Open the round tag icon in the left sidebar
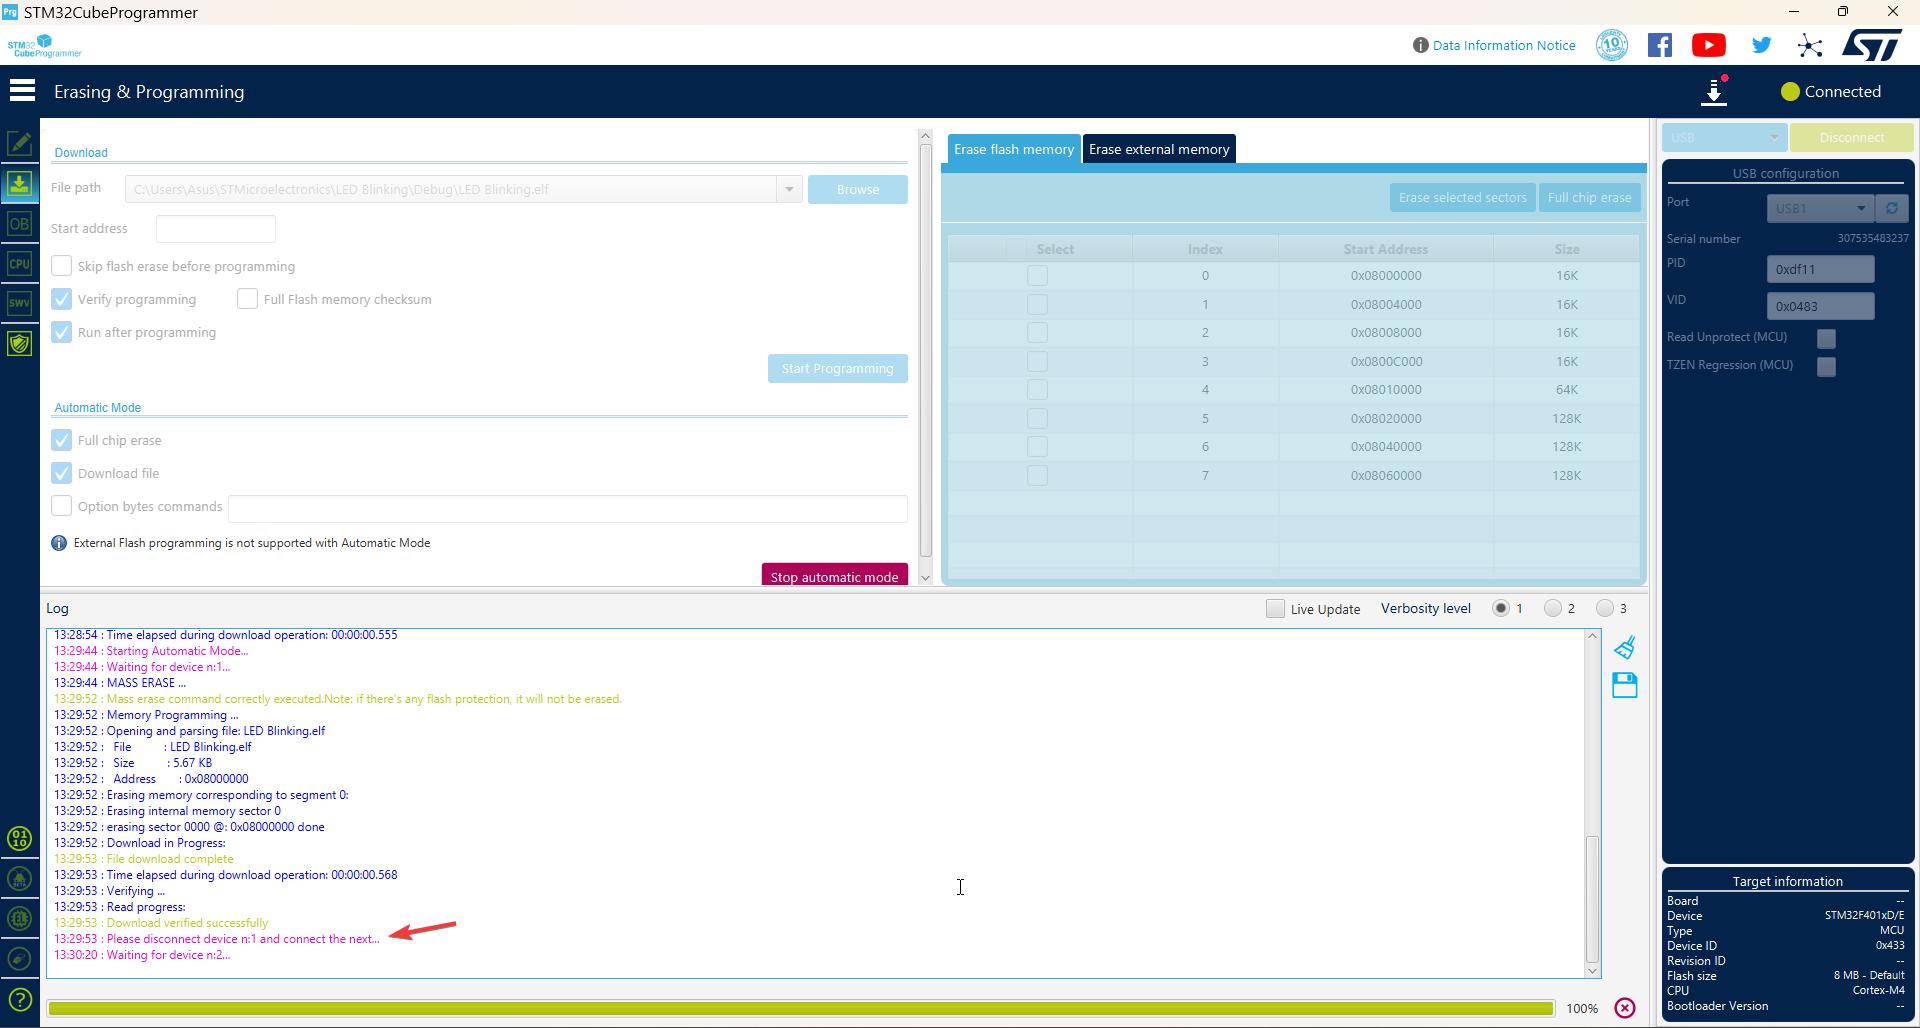Image resolution: width=1920 pixels, height=1028 pixels. point(20,959)
